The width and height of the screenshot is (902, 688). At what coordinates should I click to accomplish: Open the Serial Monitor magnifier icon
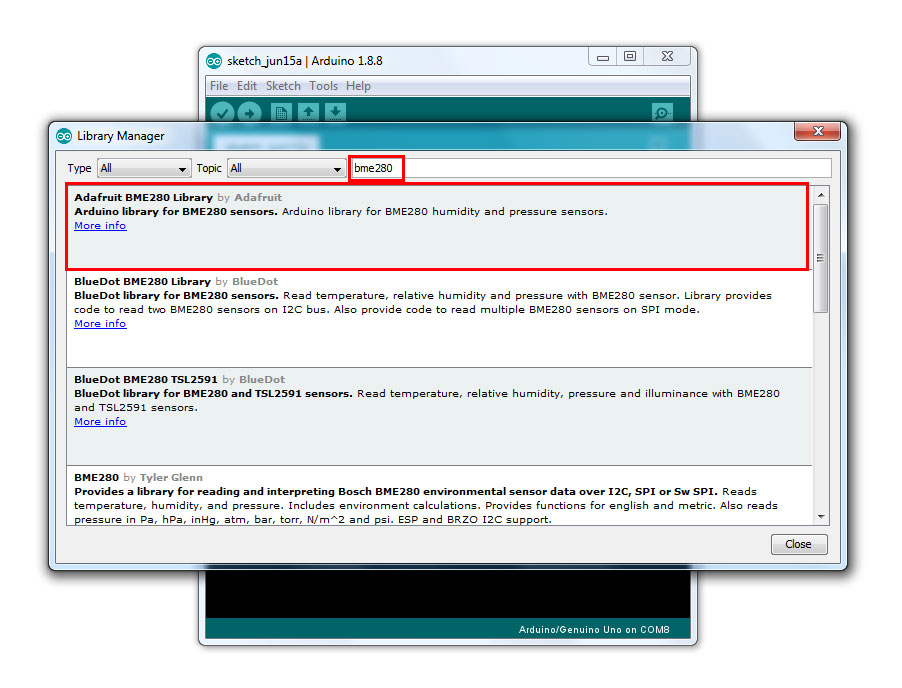[x=662, y=112]
